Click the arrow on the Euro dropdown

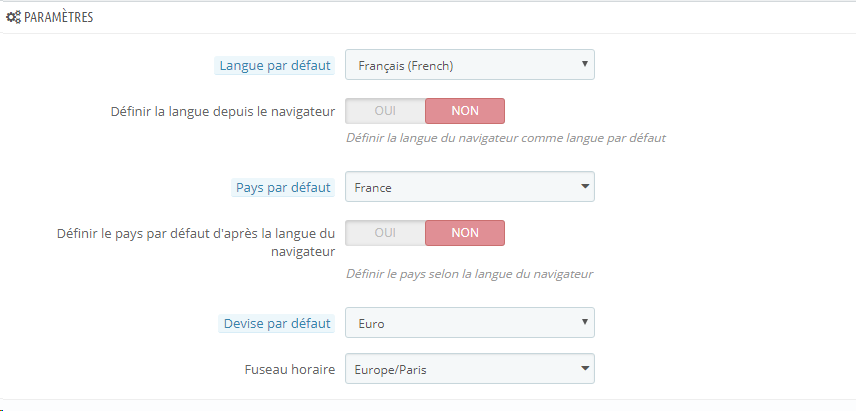[x=583, y=323]
